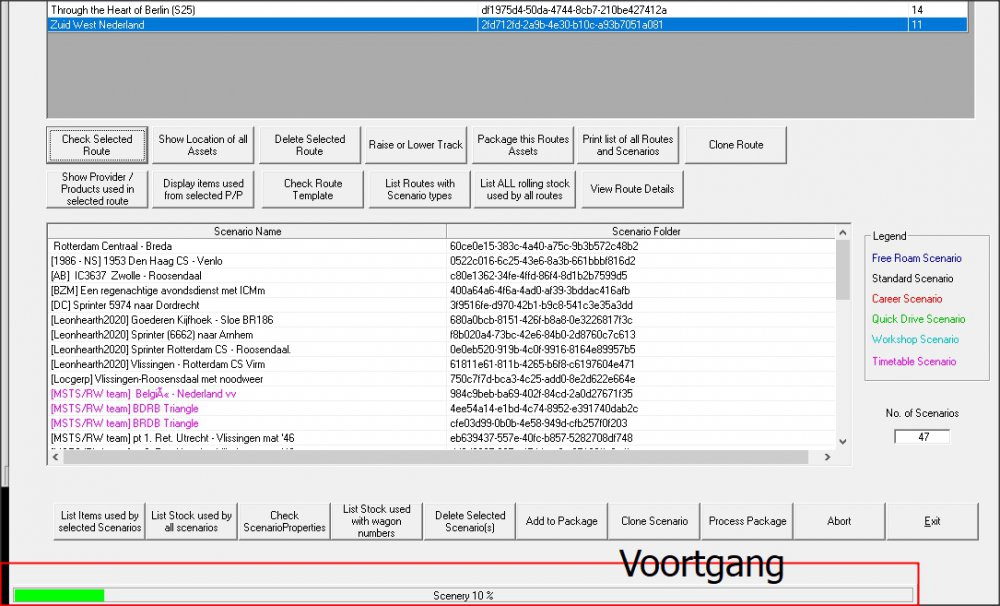Click List Routes with Scenario types
Viewport: 1000px width, 606px height.
click(420, 189)
